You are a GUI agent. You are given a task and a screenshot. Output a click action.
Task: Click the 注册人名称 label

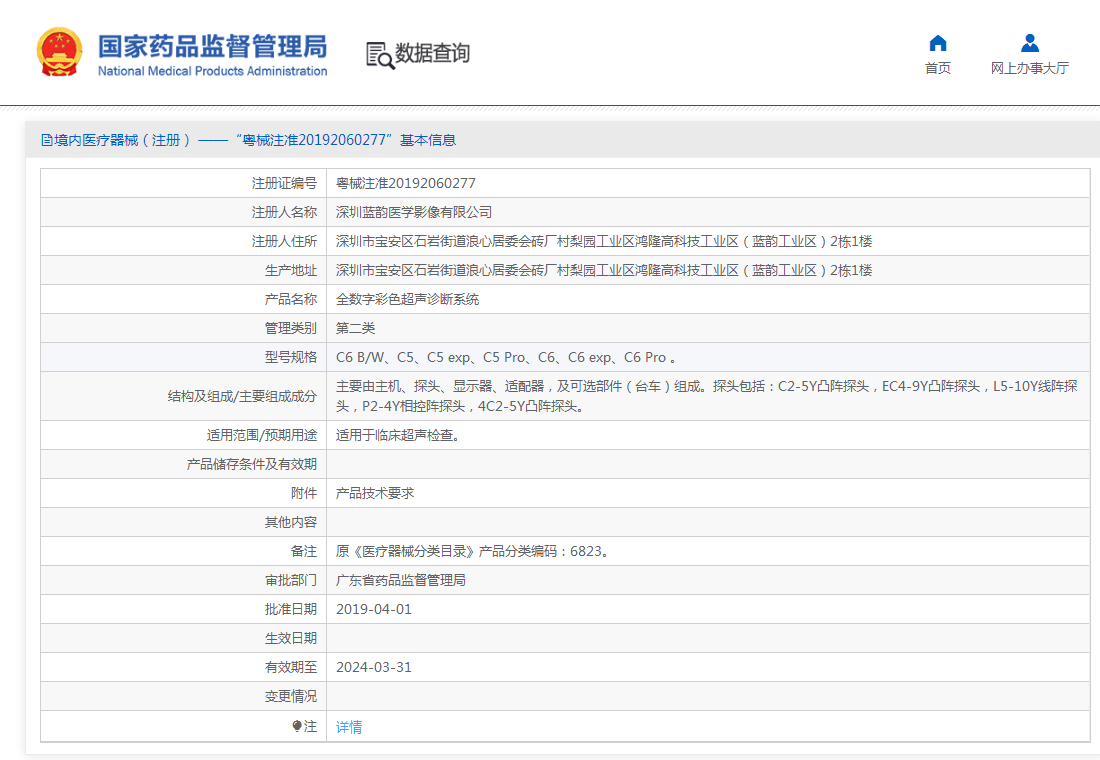point(284,212)
